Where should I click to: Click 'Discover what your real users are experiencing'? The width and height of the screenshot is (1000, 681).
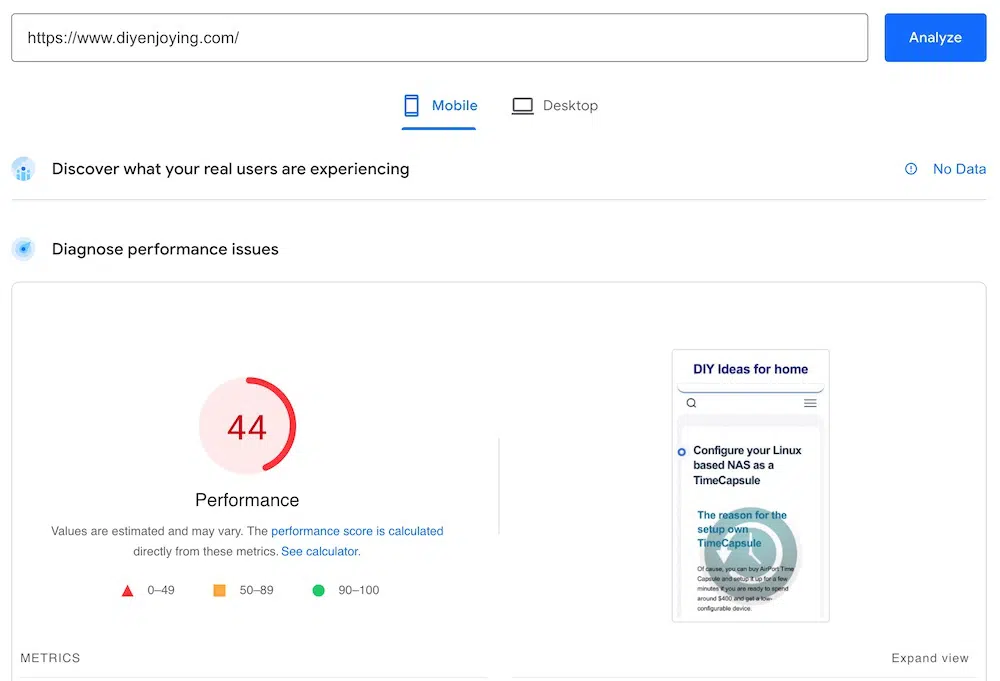tap(230, 169)
